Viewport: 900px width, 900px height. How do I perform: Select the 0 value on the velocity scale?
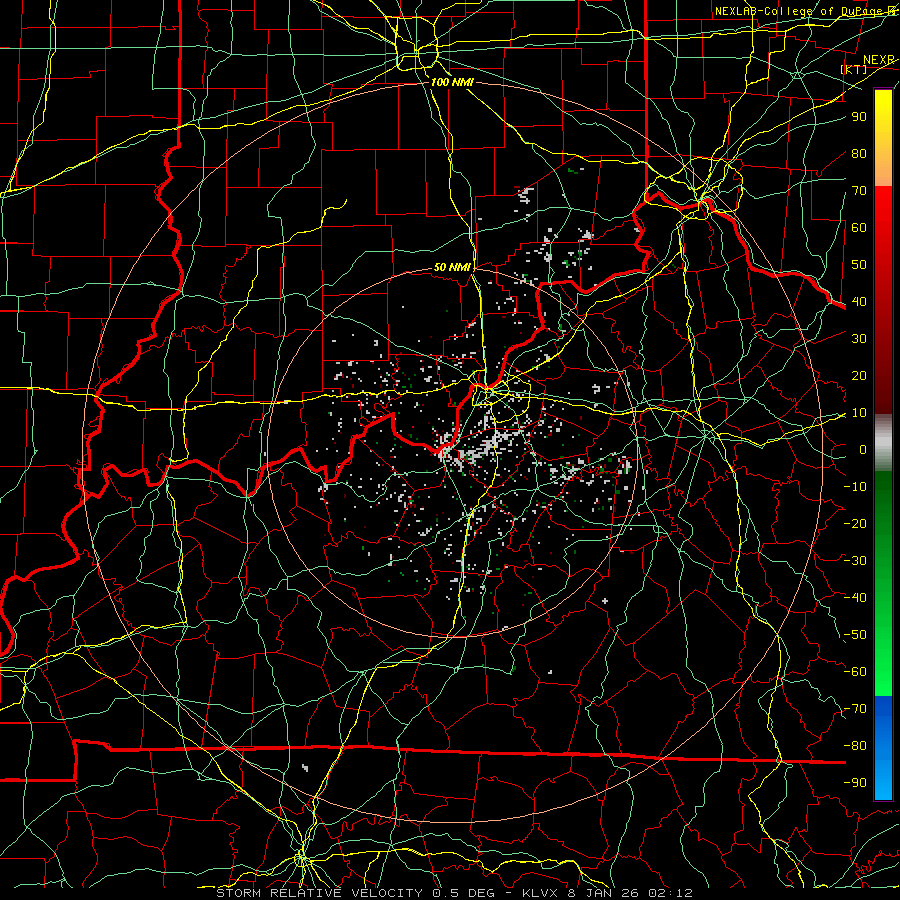point(863,450)
